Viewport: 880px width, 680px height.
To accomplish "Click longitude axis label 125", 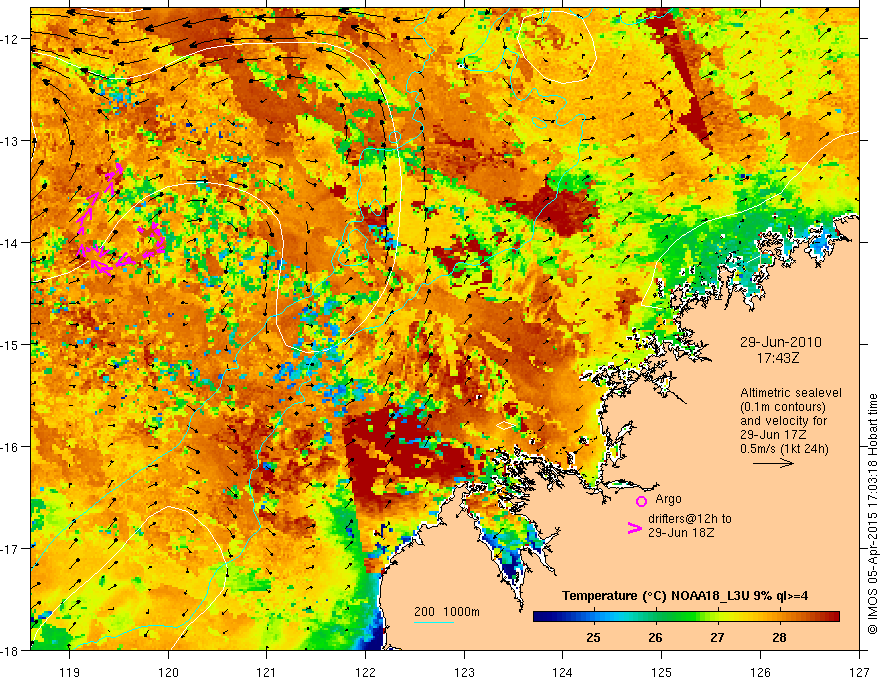I will [x=662, y=672].
